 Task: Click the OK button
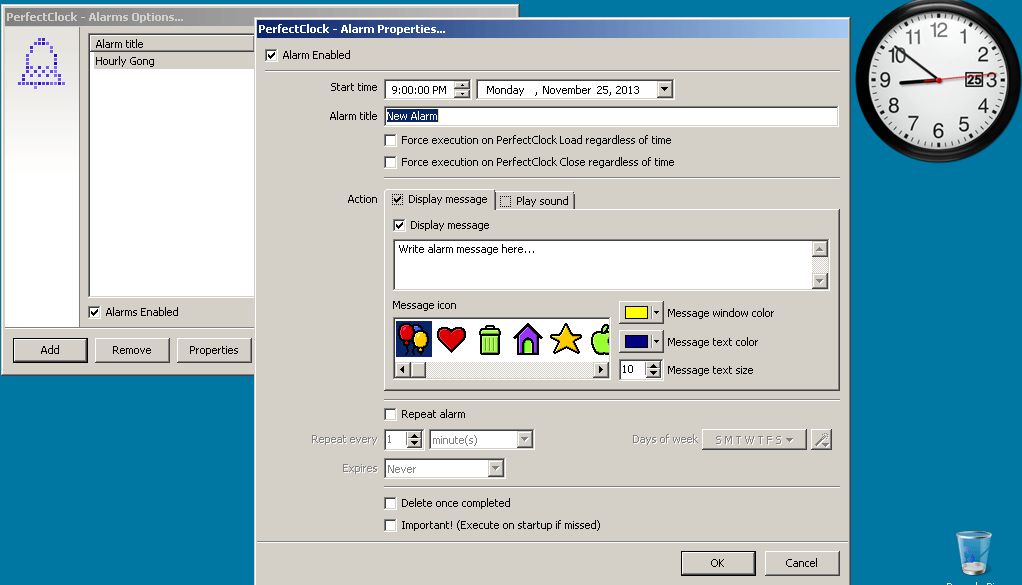click(717, 563)
